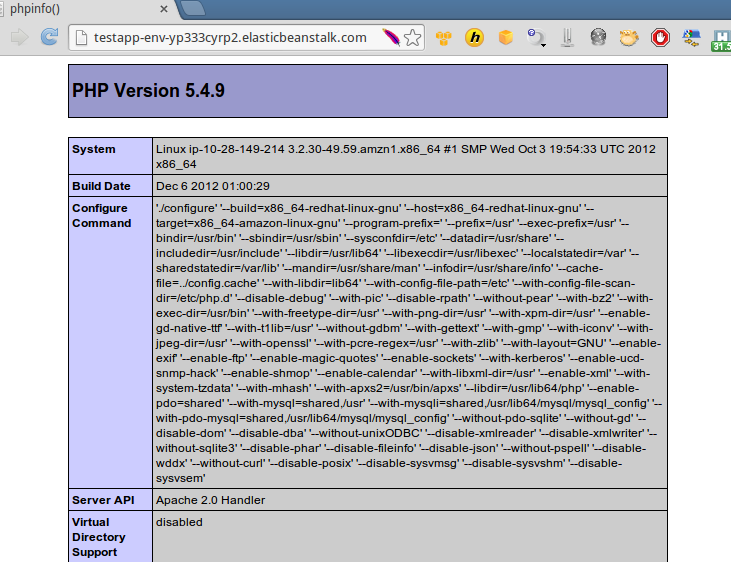Click the '--disable-debug' configure option
Viewport: 731px width, 562px height.
coord(282,298)
